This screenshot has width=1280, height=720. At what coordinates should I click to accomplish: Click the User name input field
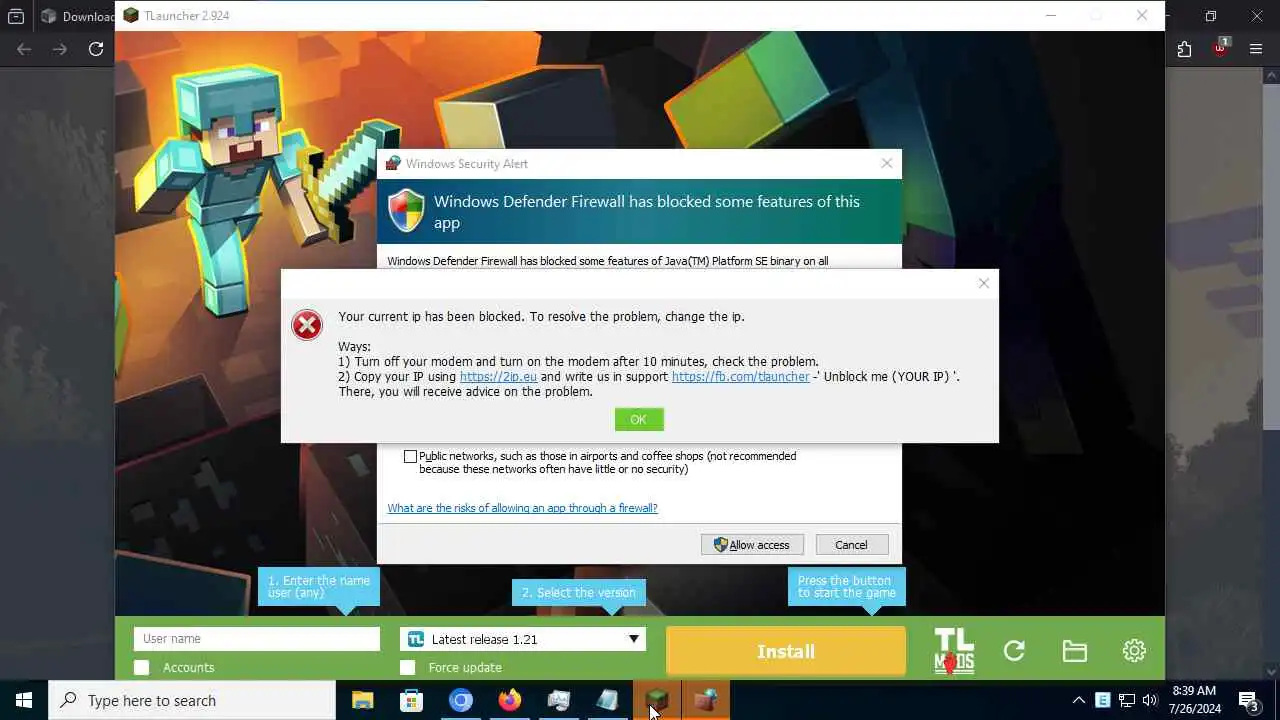257,639
